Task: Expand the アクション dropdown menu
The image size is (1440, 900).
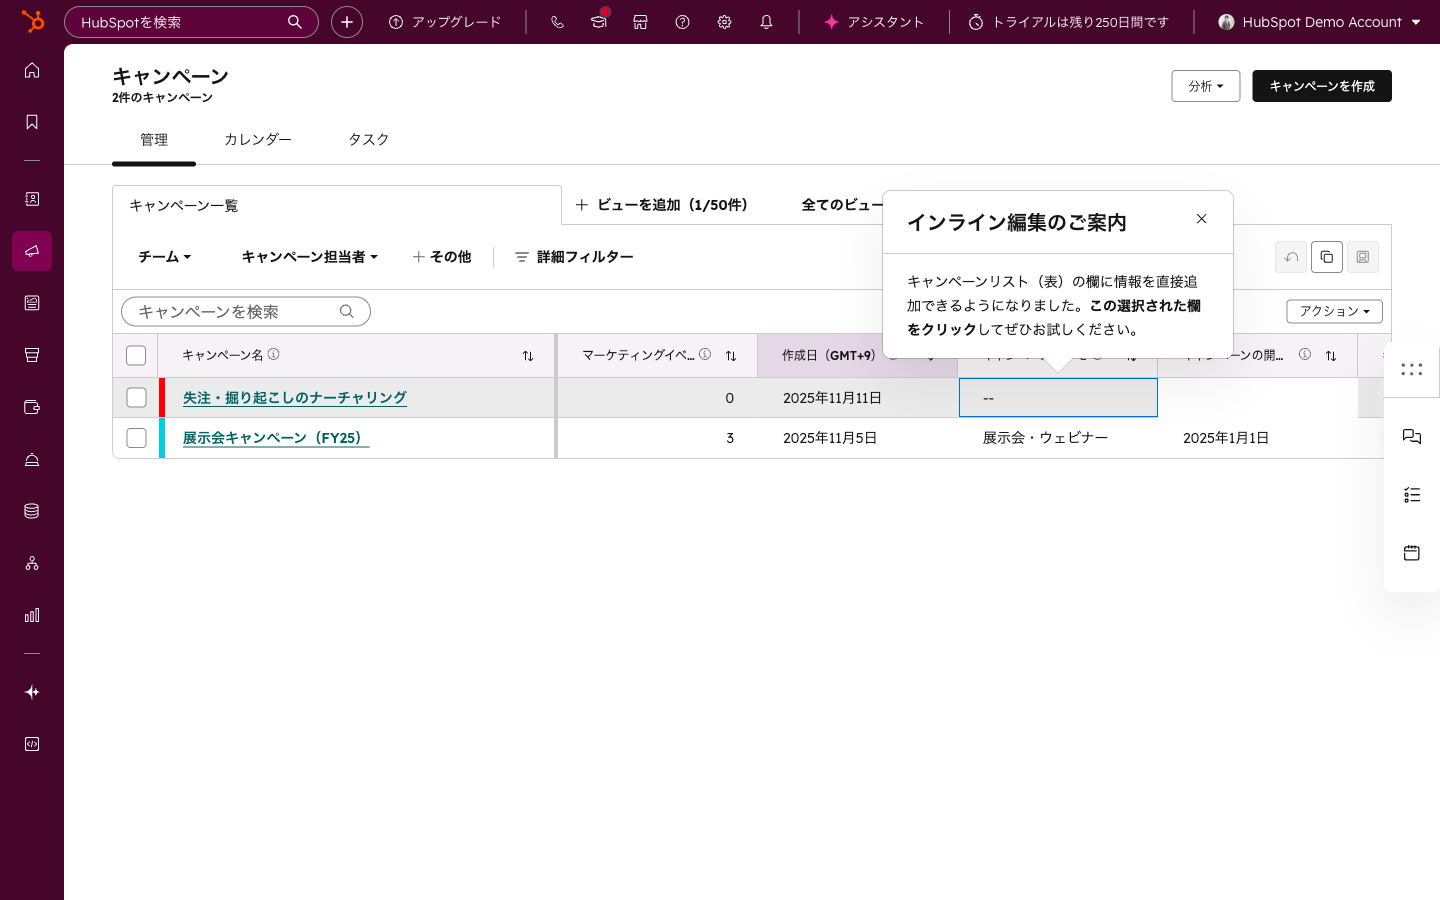Action: [x=1334, y=311]
